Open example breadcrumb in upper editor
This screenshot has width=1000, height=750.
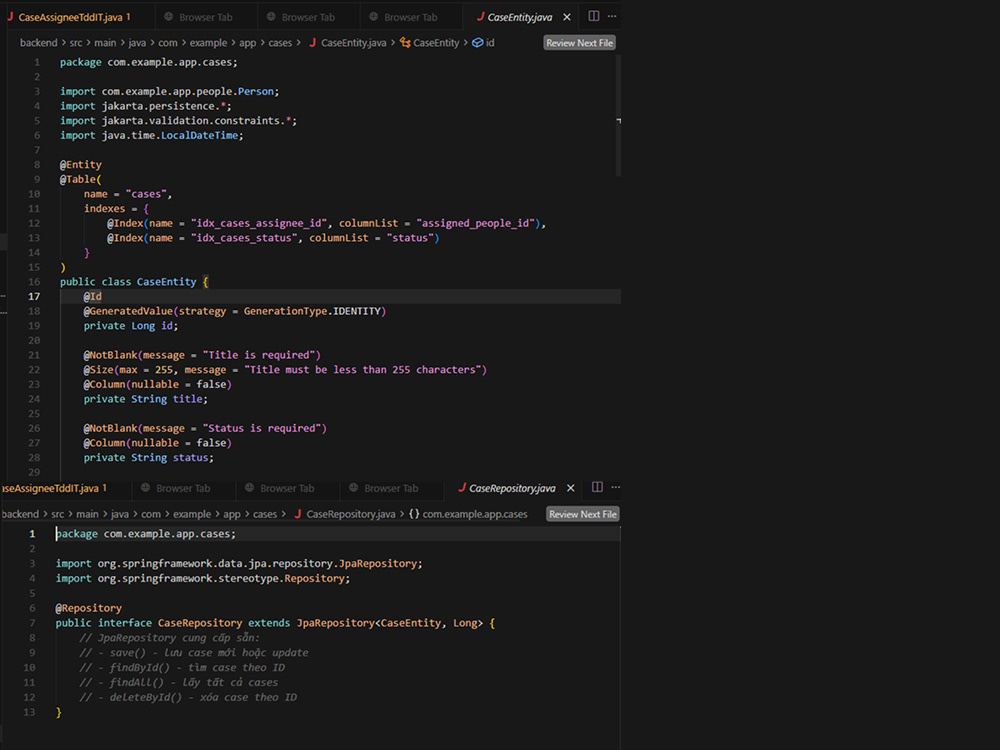tap(208, 43)
